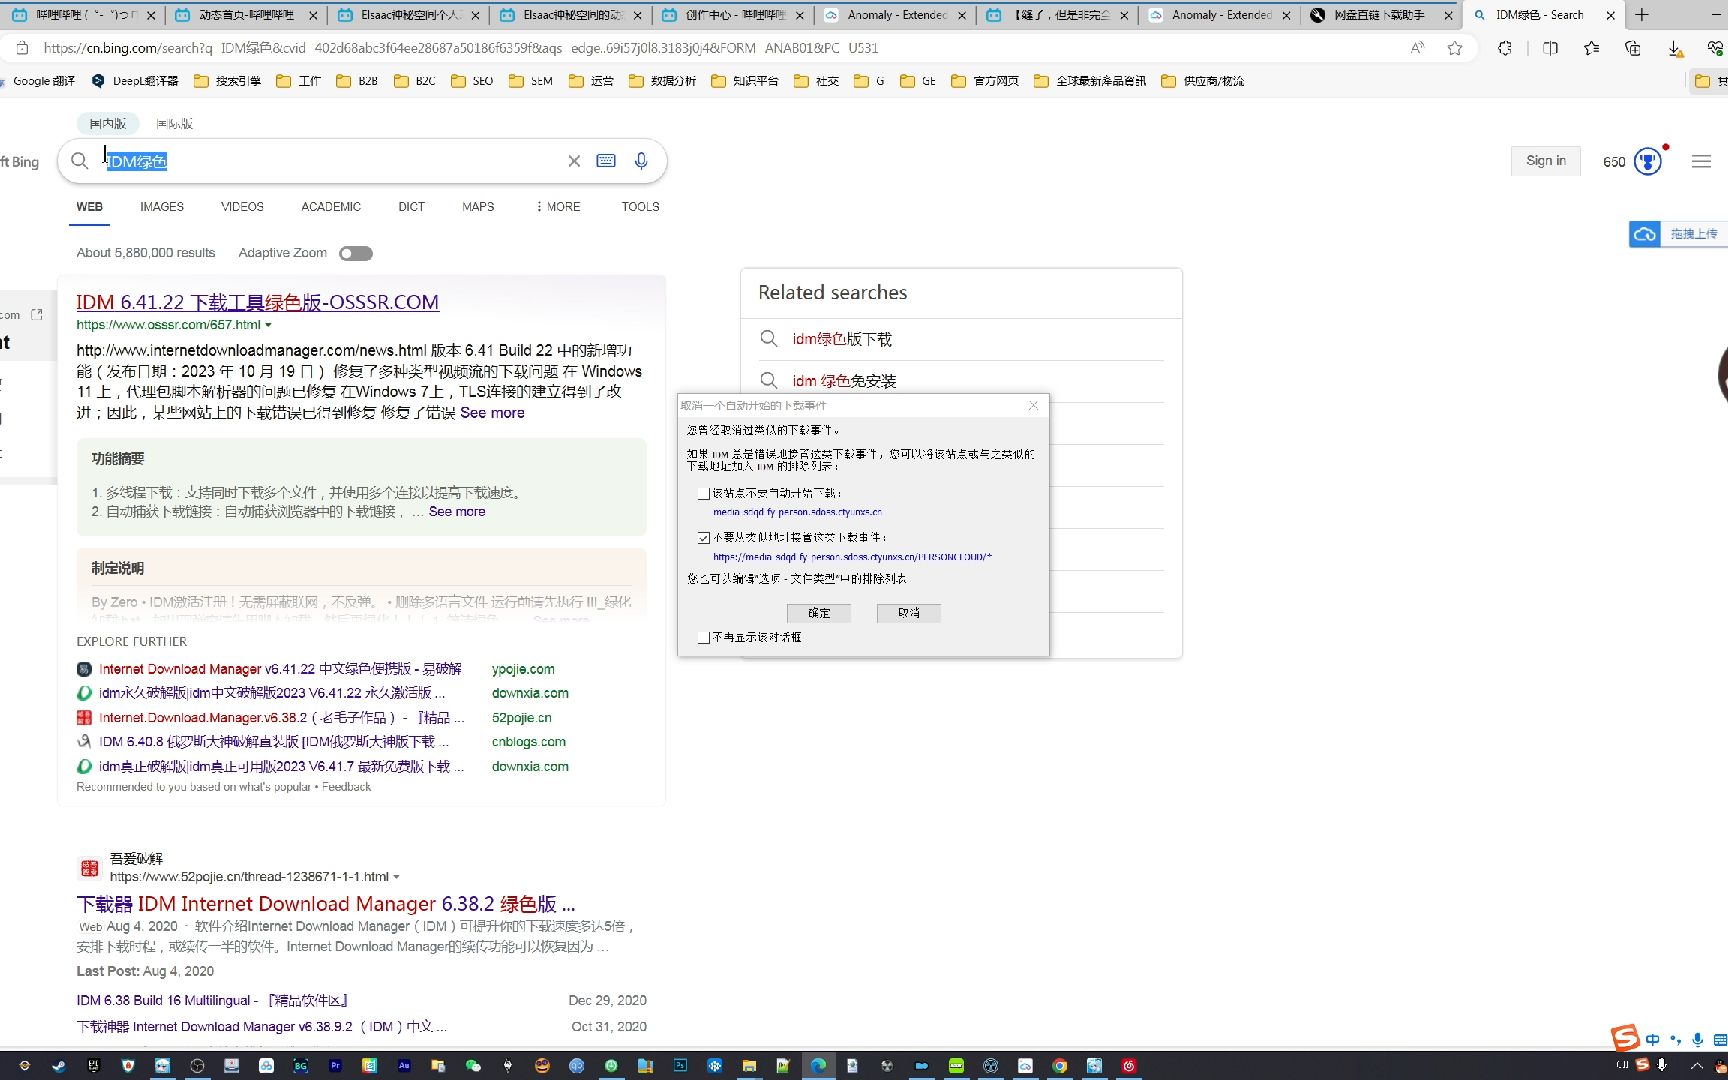This screenshot has width=1728, height=1080.
Task: Open the Bing hamburger settings menu
Action: [1701, 161]
